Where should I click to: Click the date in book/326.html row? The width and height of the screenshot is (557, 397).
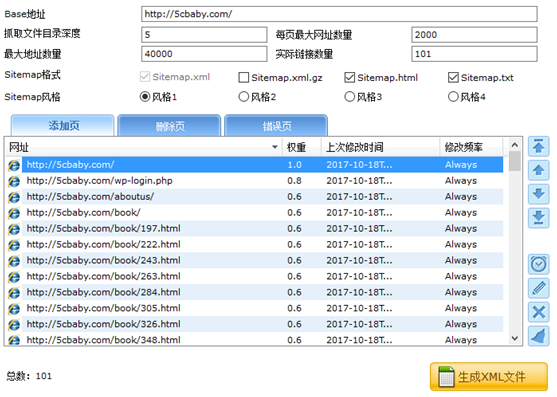pyautogui.click(x=359, y=324)
